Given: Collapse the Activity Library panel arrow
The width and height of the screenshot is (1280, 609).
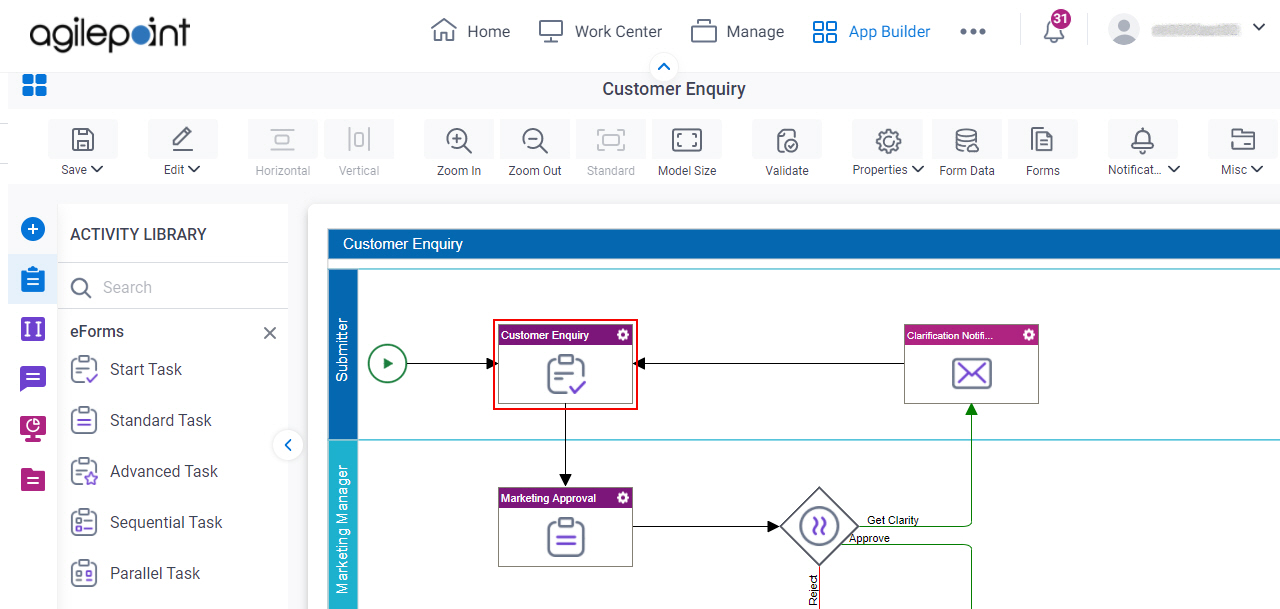Looking at the screenshot, I should point(288,445).
